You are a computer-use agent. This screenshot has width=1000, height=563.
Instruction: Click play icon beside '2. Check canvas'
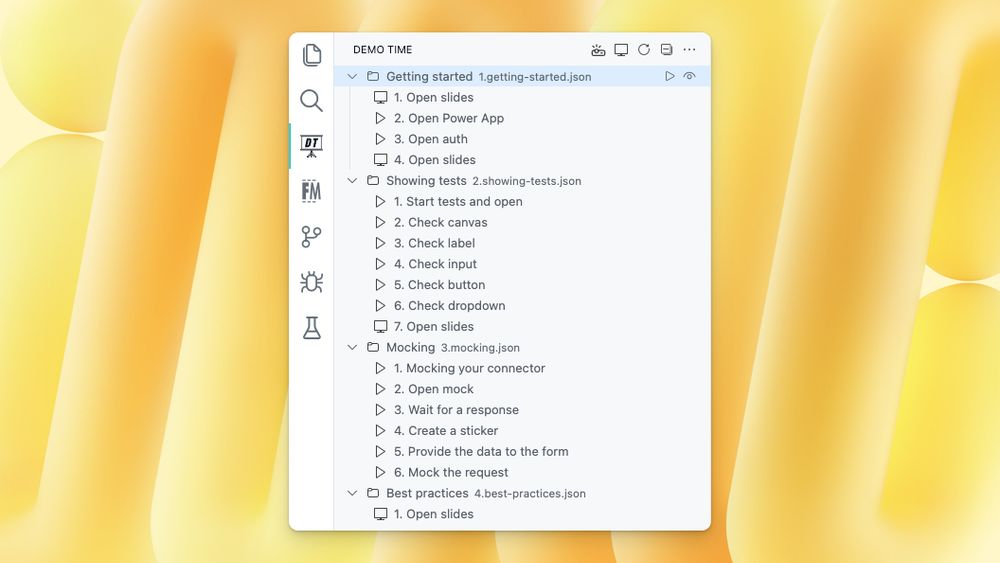[381, 223]
